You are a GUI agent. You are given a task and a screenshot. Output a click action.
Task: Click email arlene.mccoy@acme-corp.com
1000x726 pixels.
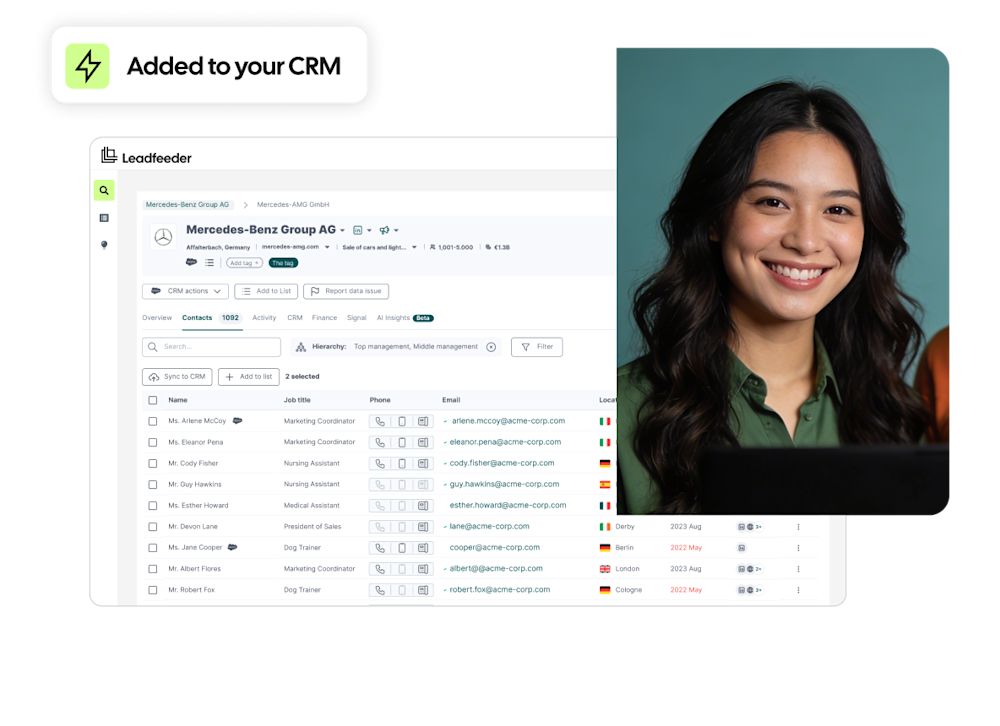pos(508,421)
